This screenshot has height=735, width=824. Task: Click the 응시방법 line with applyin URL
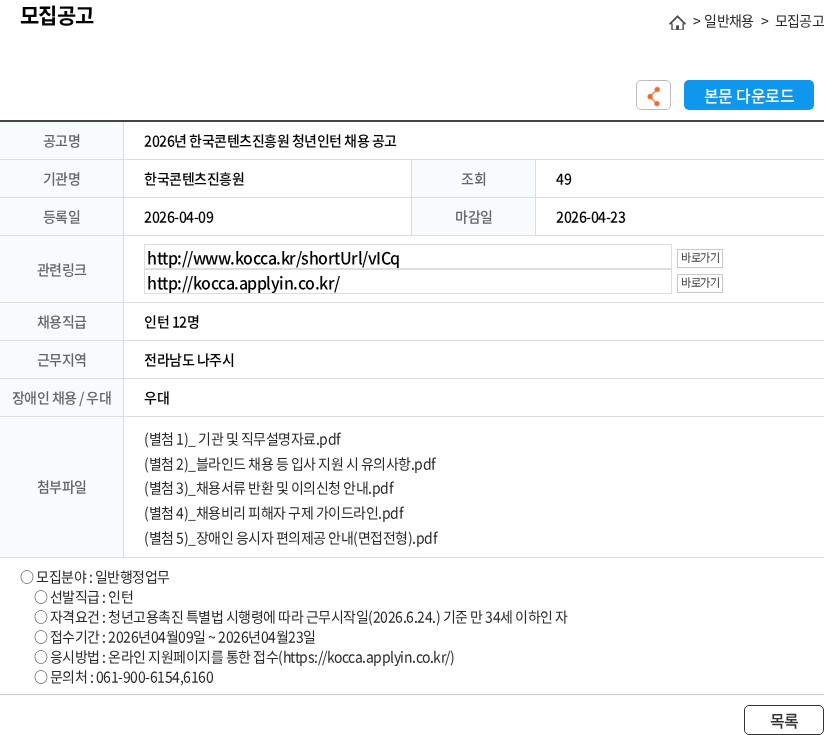click(244, 657)
